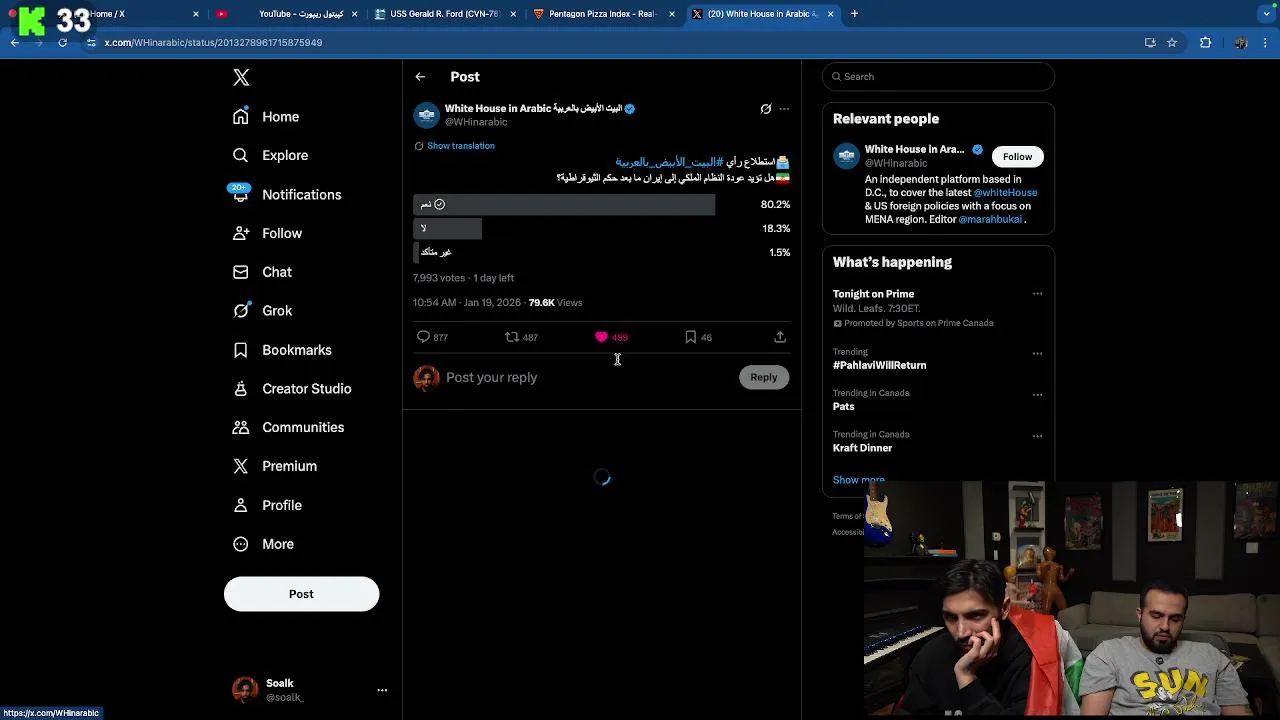Viewport: 1280px width, 720px height.
Task: Click the post author's avatar
Action: (x=427, y=115)
